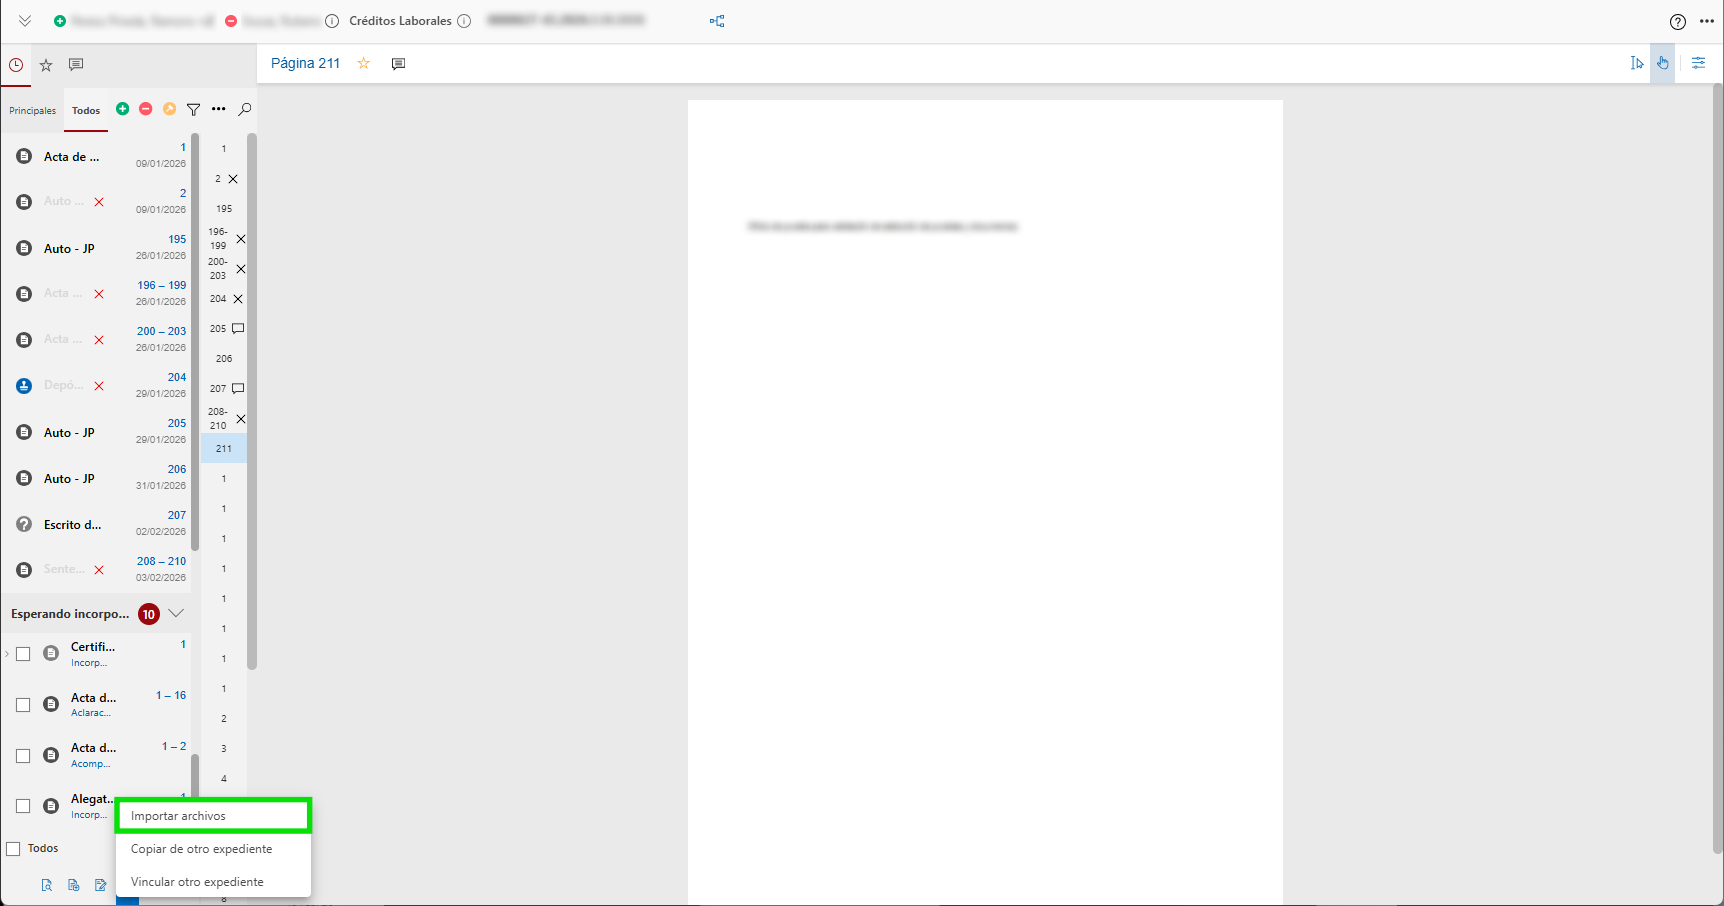
Task: Open the help question mark icon
Action: coord(1678,22)
